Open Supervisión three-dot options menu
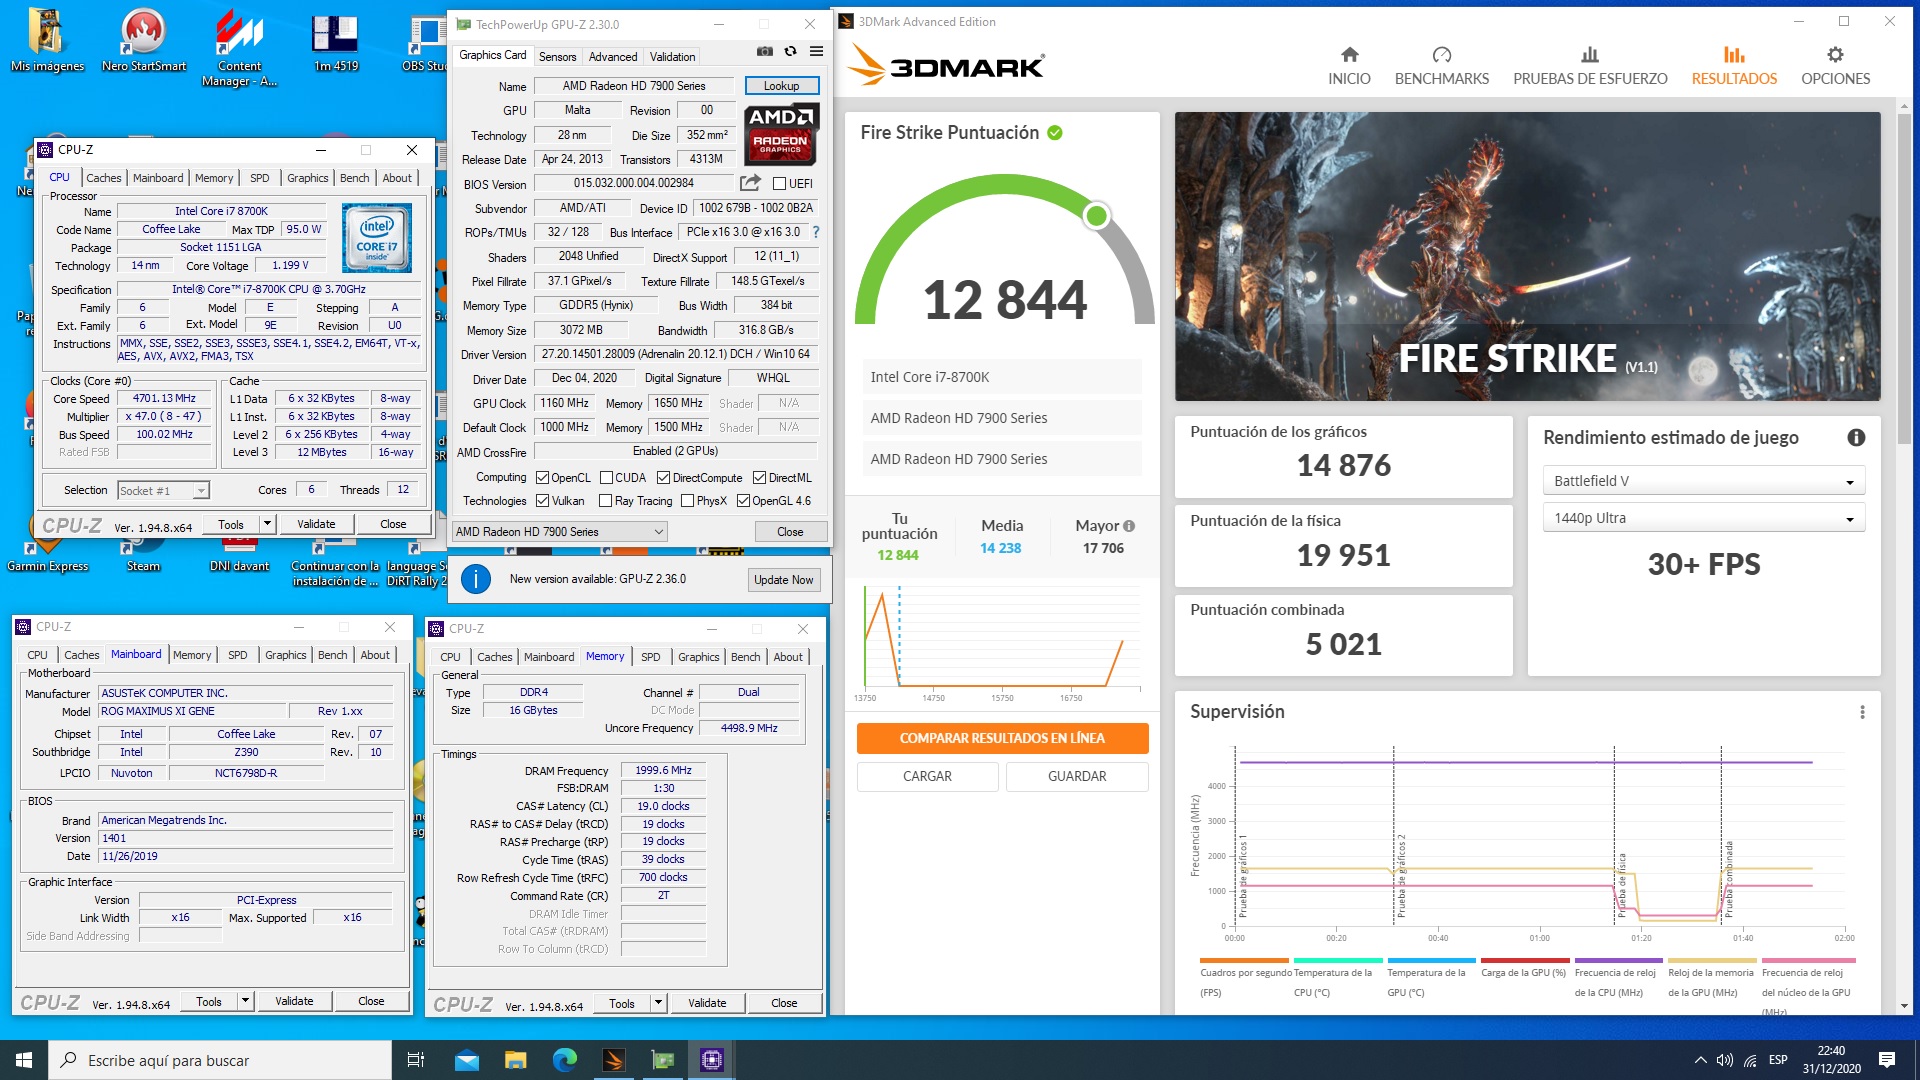The image size is (1920, 1080). (x=1862, y=712)
